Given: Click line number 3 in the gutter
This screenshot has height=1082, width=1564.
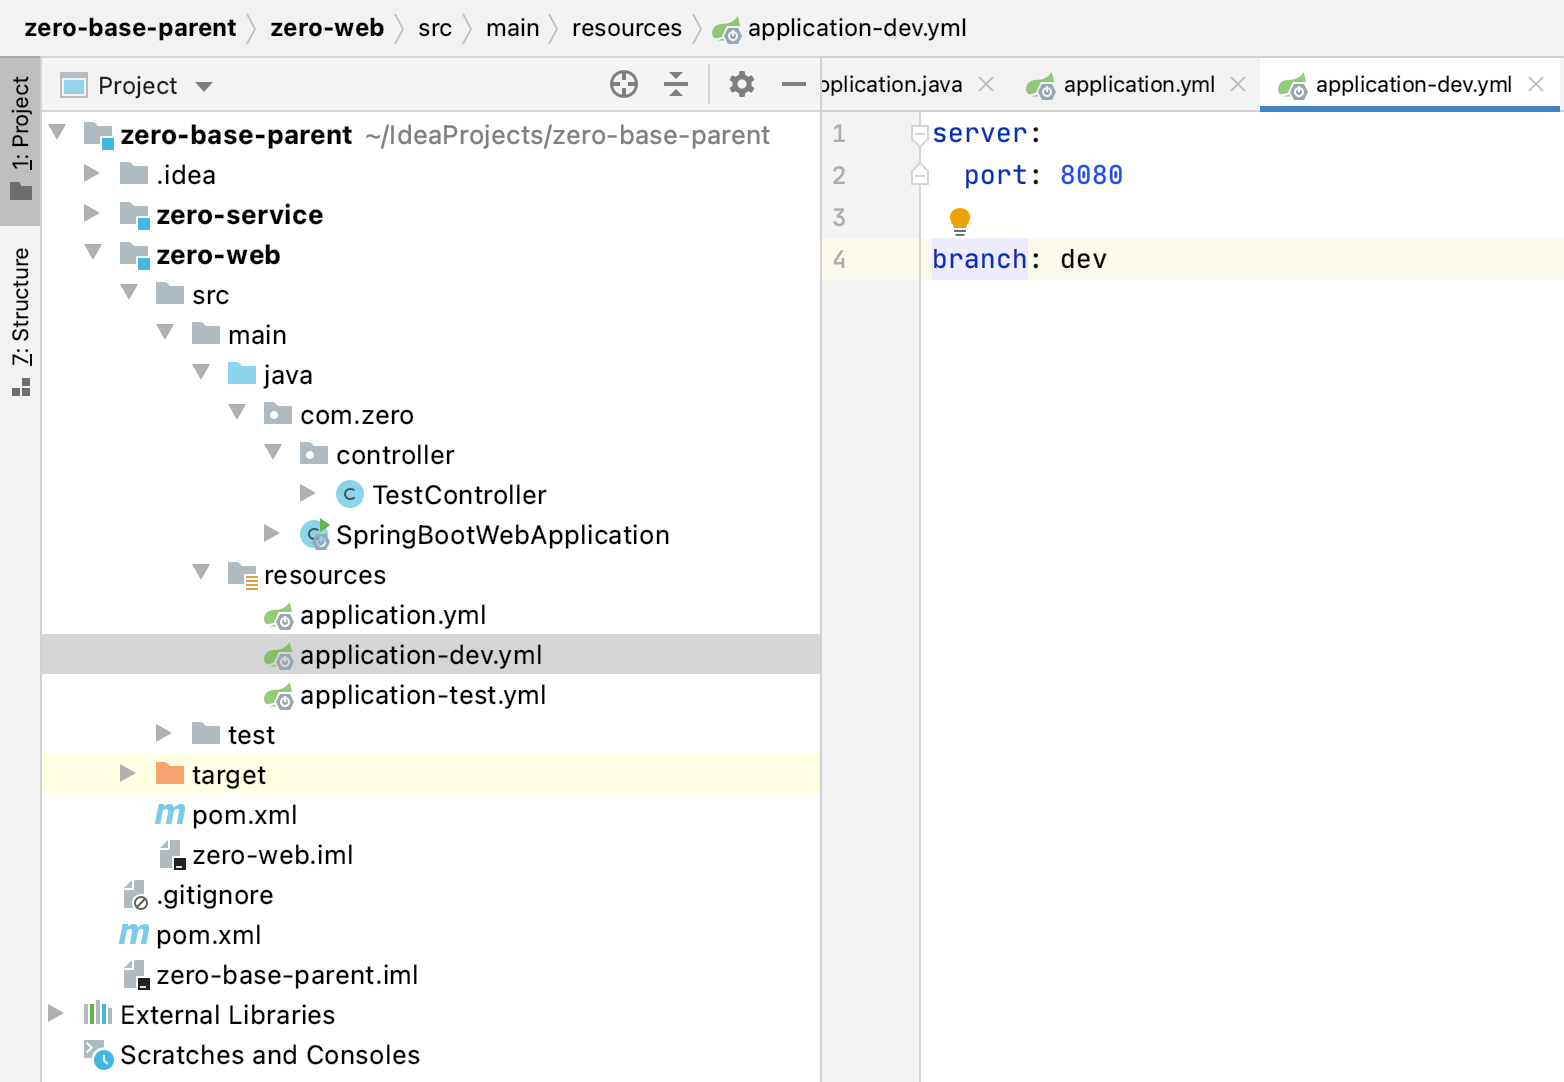Looking at the screenshot, I should (x=839, y=217).
